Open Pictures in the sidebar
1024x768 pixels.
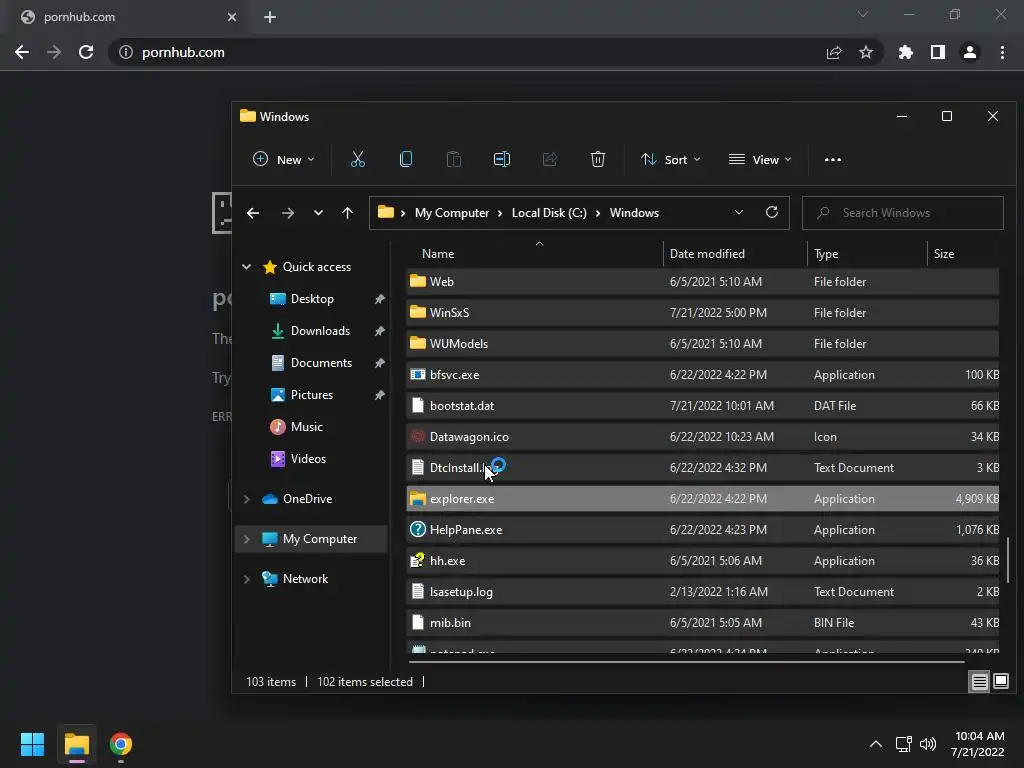coord(312,394)
